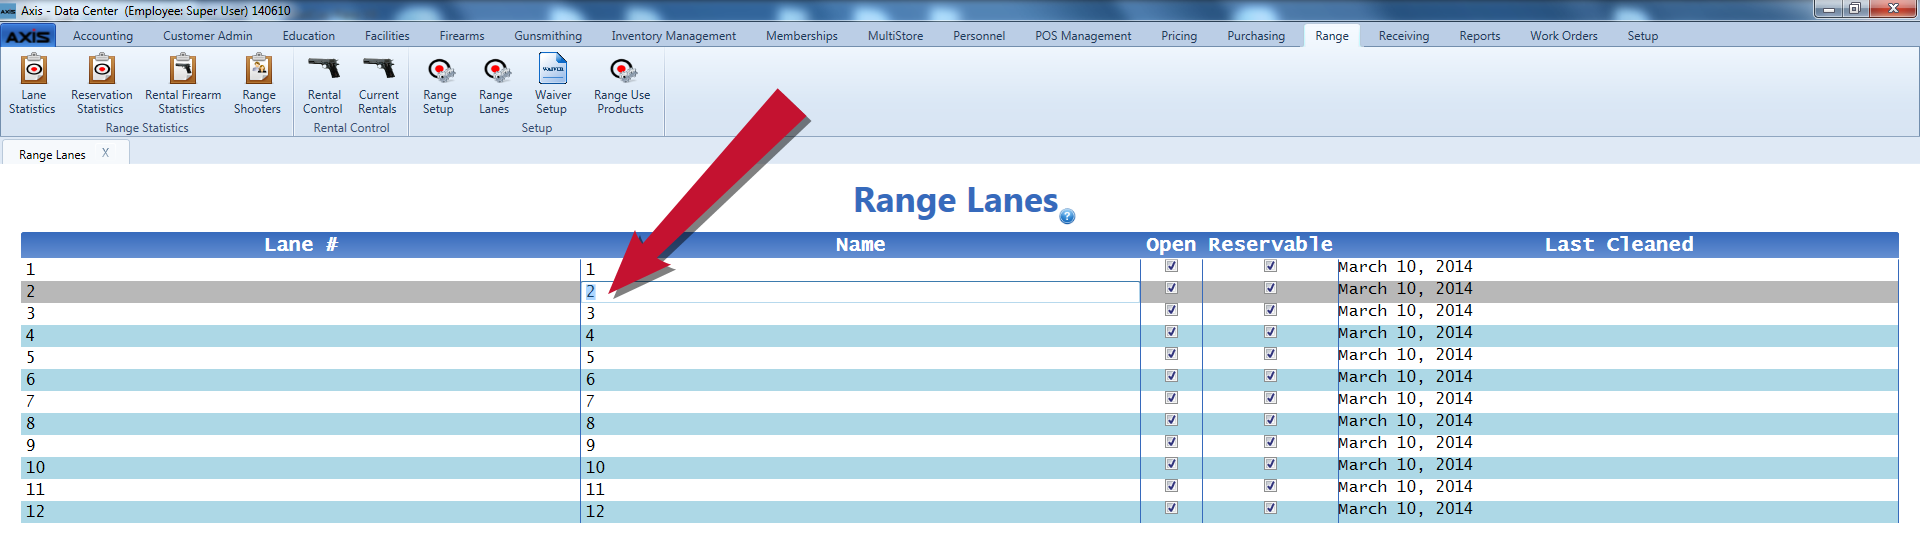Toggle Open checkbox for lane 5

(1171, 354)
